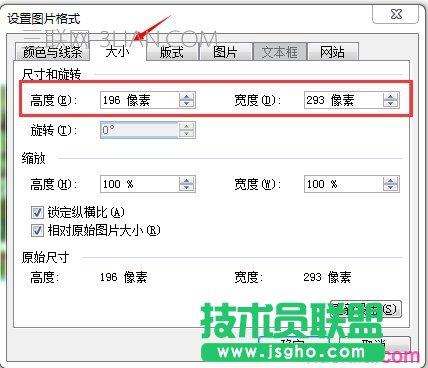Switch to the 颜色与线条 tab

pyautogui.click(x=53, y=52)
